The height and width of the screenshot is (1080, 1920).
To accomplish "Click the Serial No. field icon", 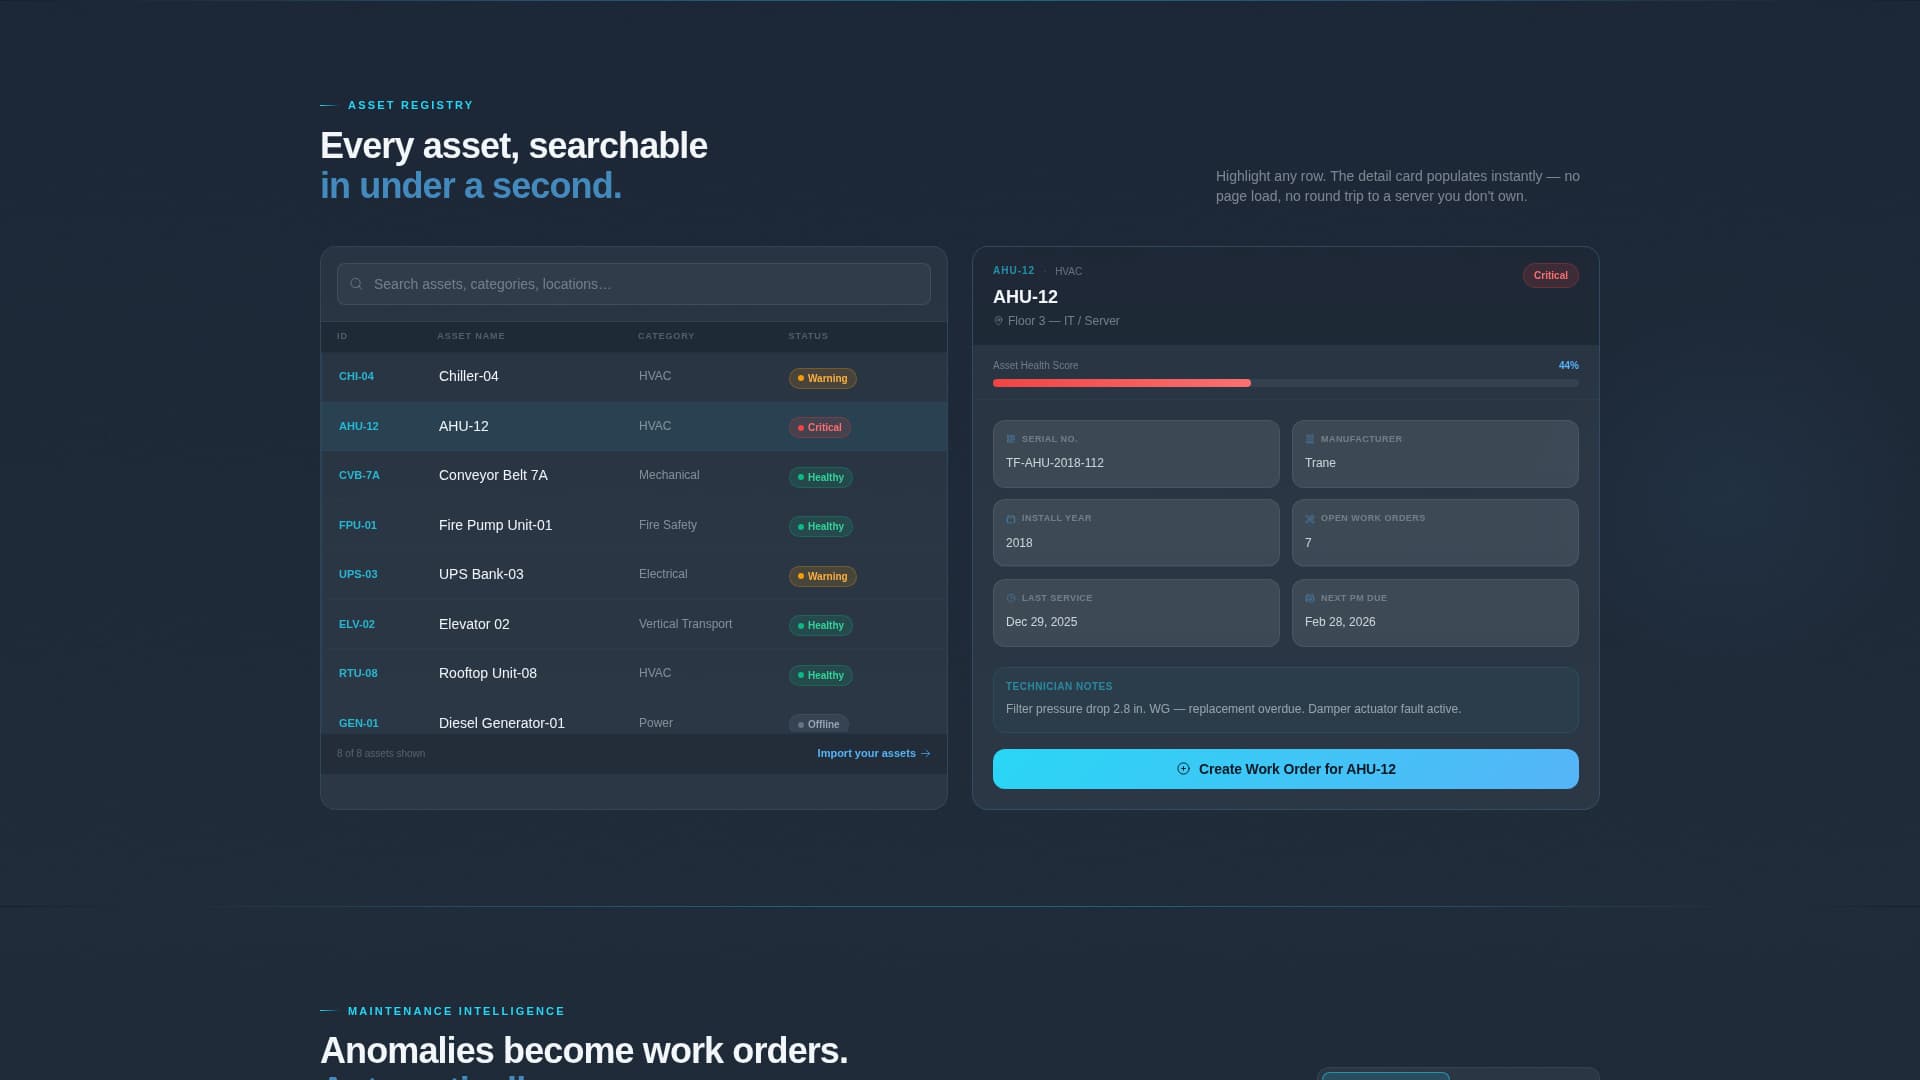I will (x=1010, y=439).
